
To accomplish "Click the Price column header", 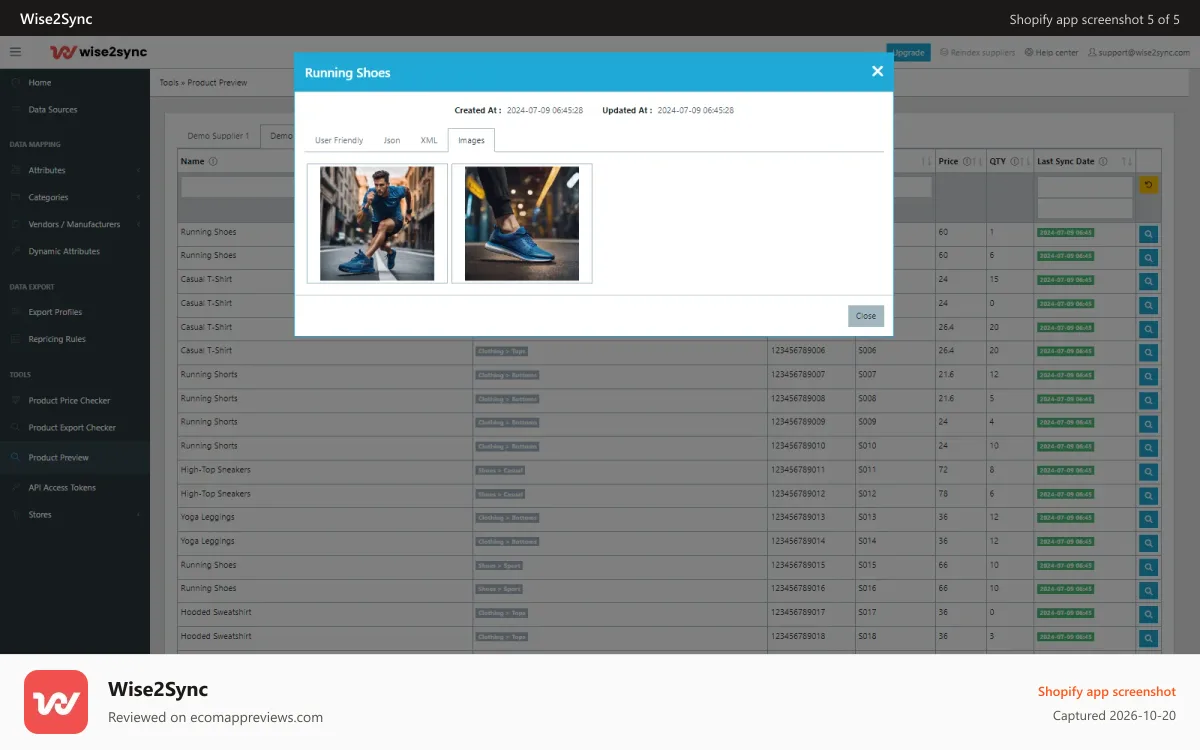I will click(948, 161).
